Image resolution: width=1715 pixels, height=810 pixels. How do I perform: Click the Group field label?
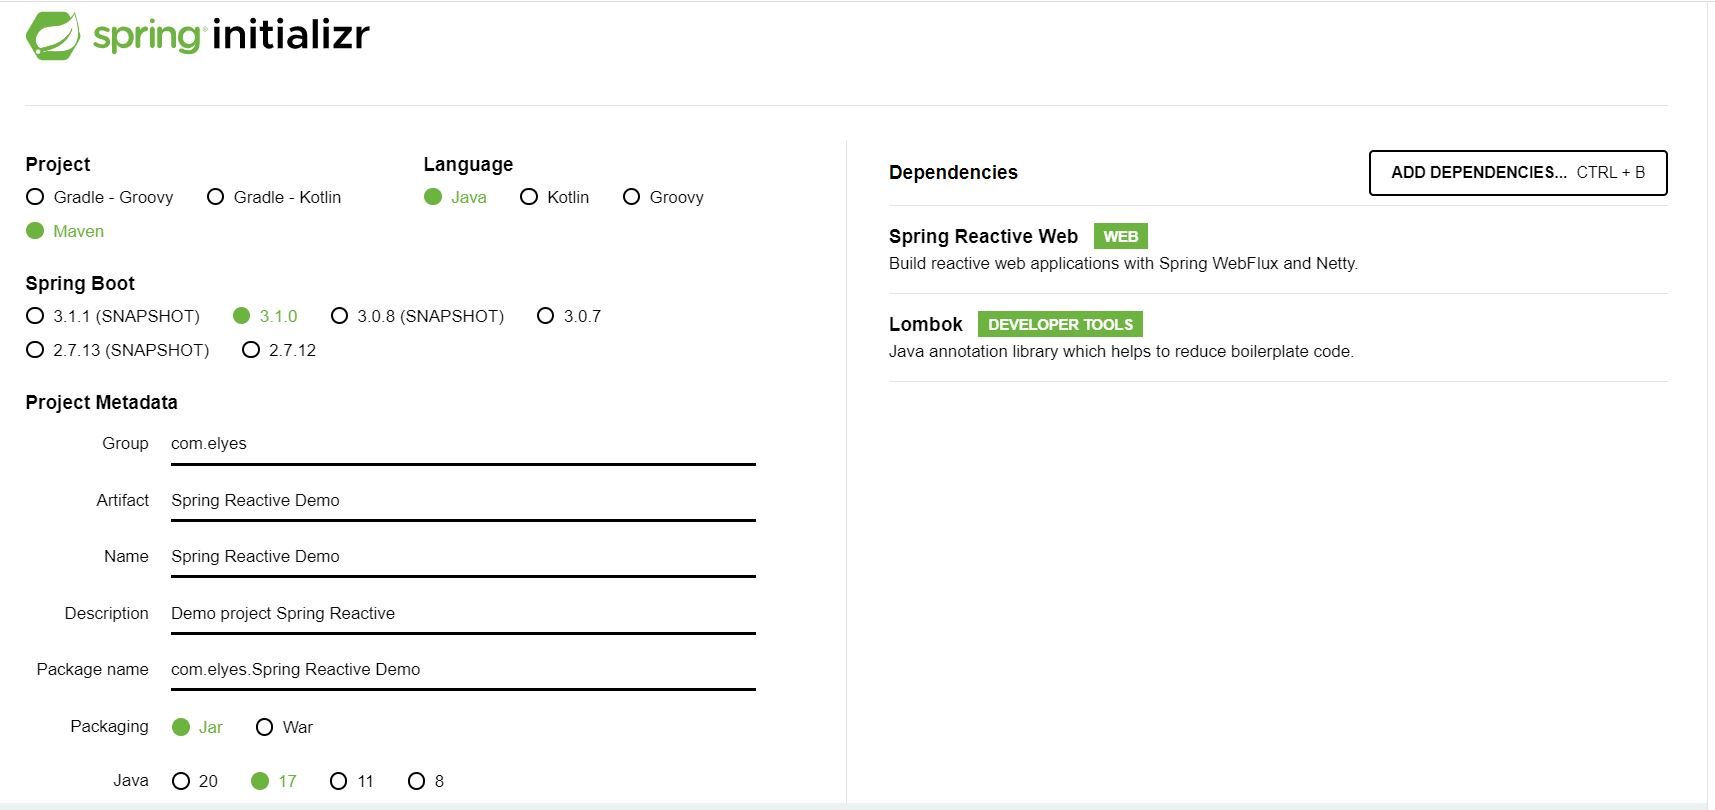coord(125,443)
